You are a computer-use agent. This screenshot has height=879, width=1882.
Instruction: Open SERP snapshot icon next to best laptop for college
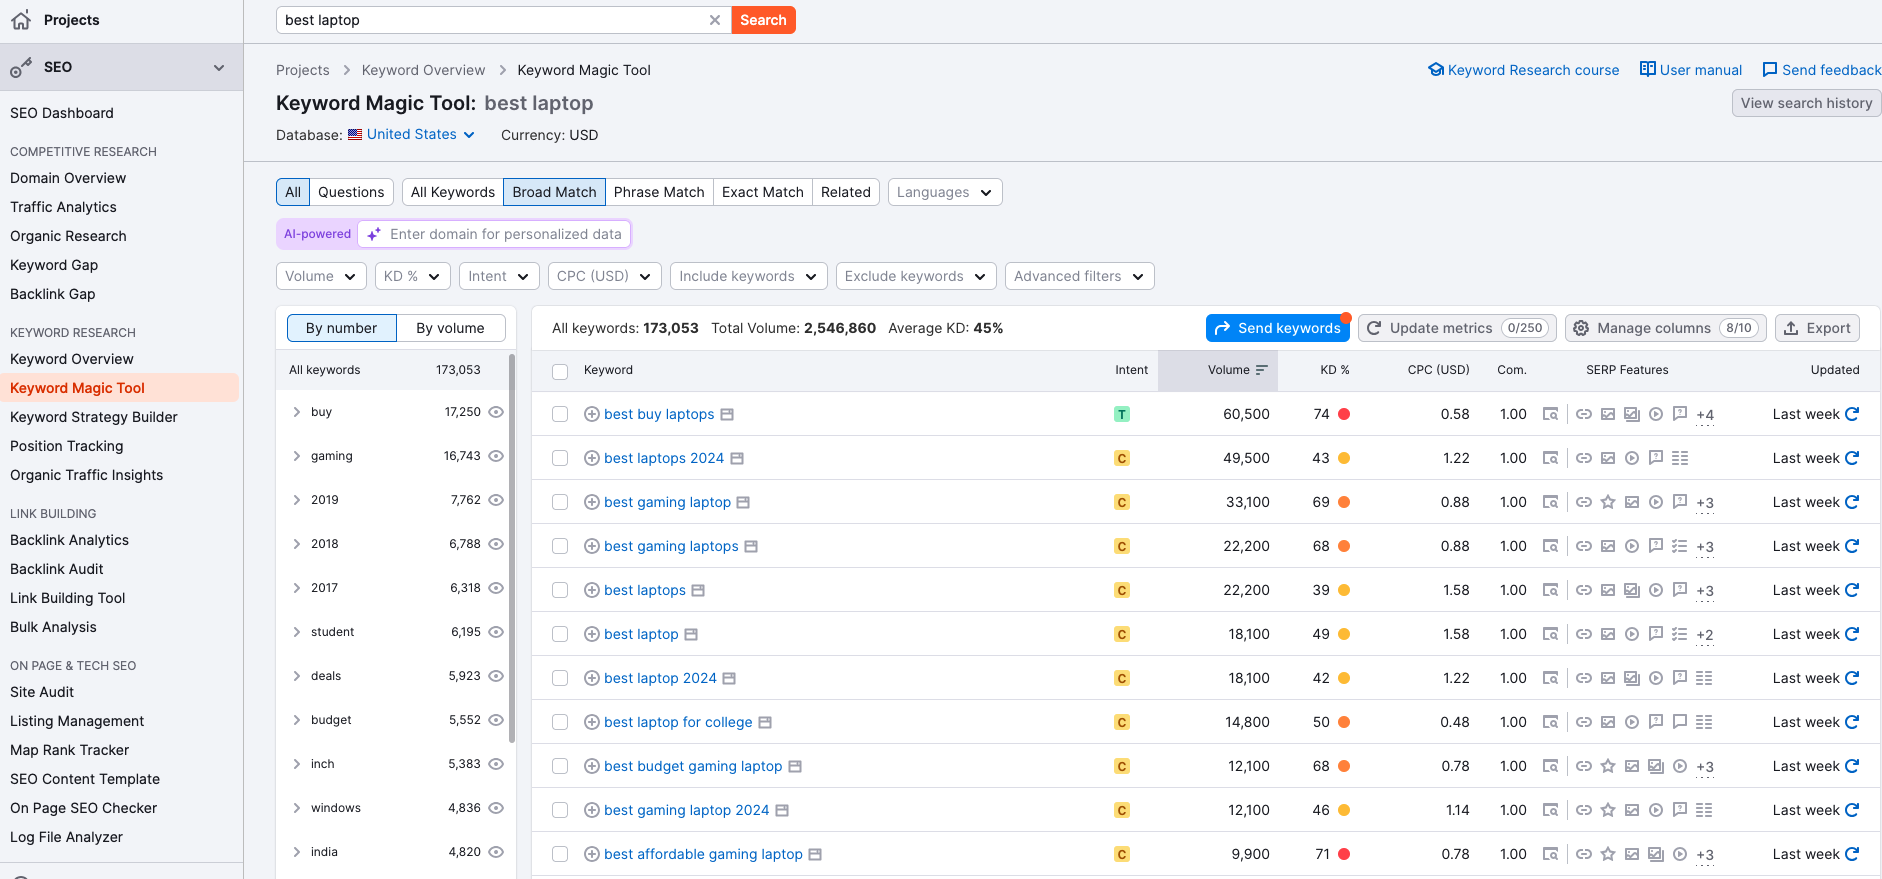pos(765,722)
